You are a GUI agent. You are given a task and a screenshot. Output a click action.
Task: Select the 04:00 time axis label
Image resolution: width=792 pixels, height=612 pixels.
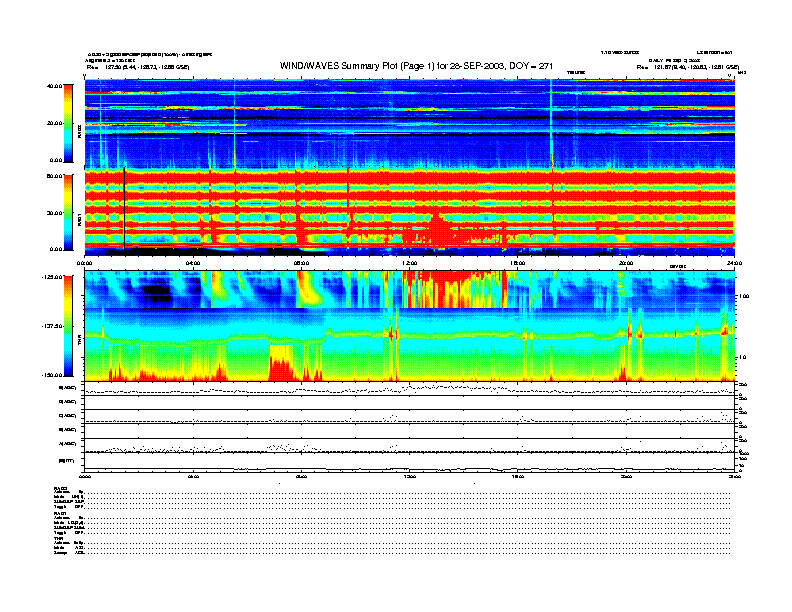coord(193,264)
